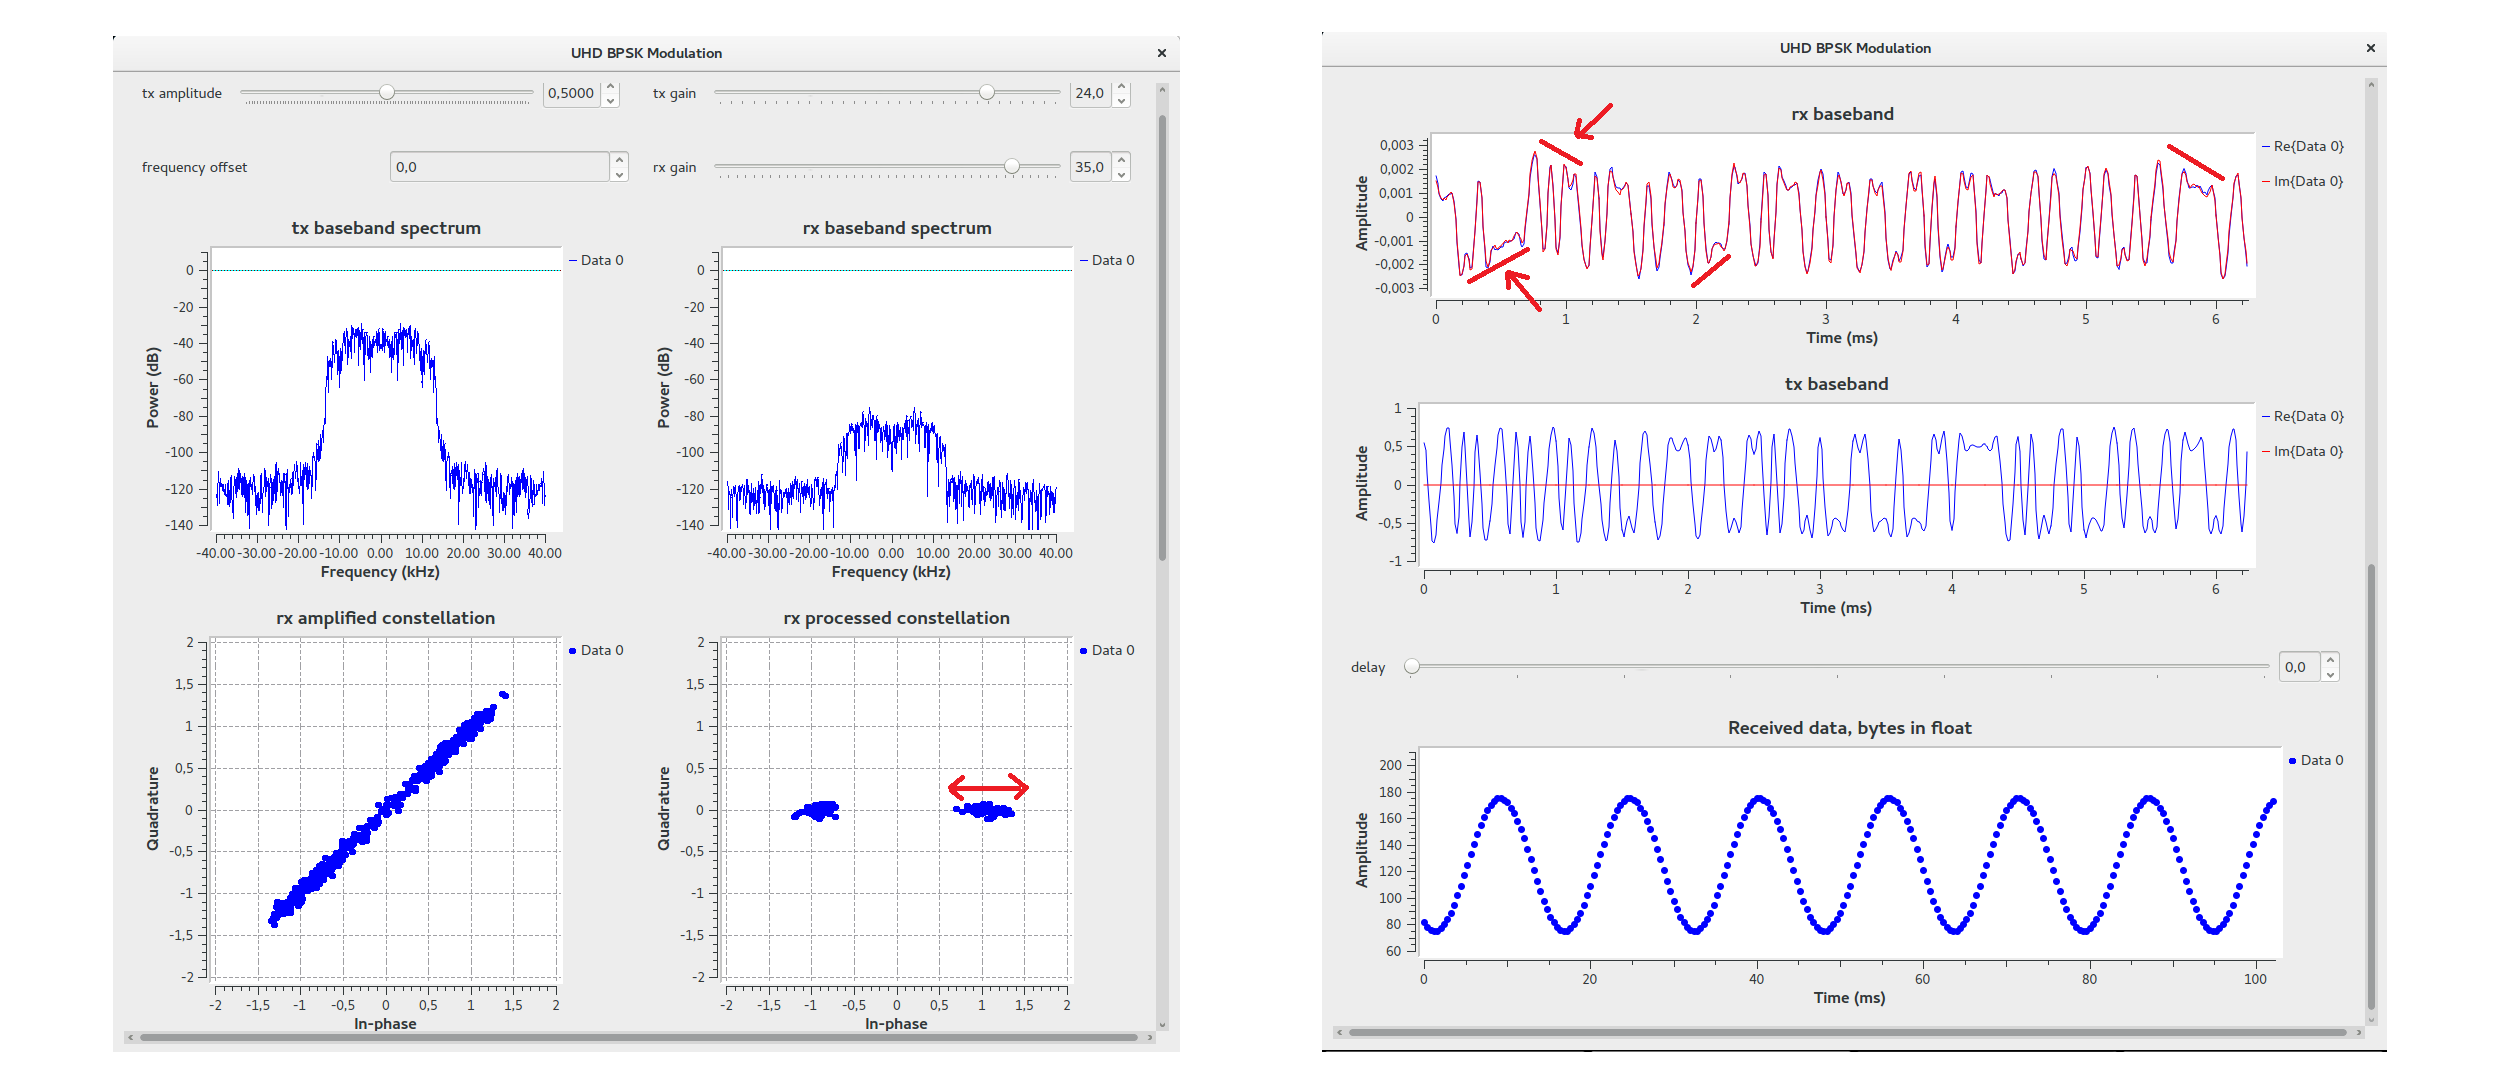Close the left UHD BPSK Modulation window
This screenshot has height=1080, width=2500.
(x=1162, y=53)
